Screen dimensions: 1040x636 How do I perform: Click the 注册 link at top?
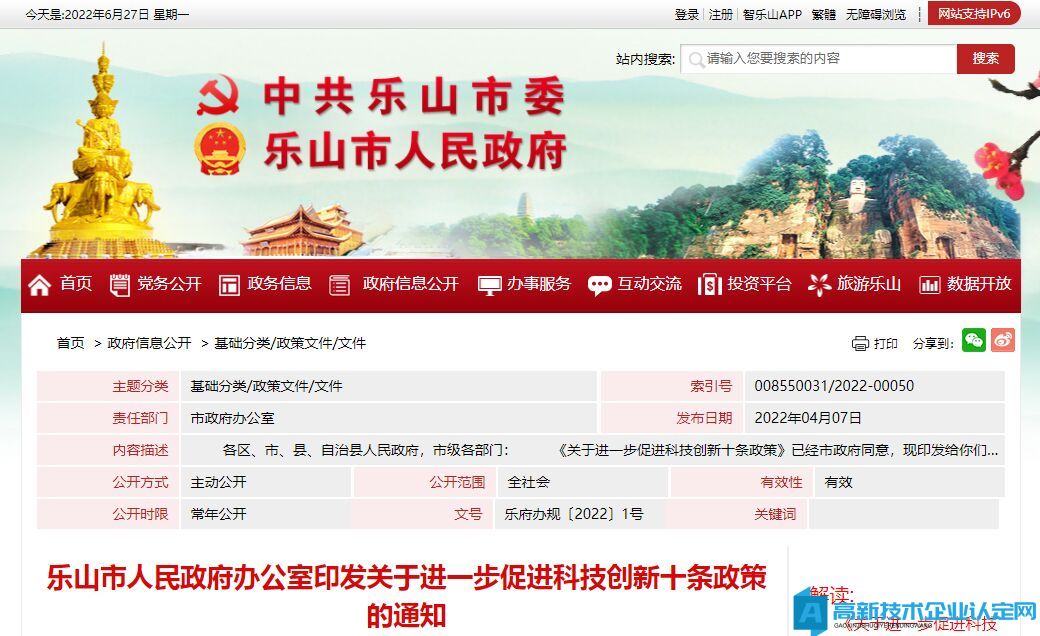point(720,15)
